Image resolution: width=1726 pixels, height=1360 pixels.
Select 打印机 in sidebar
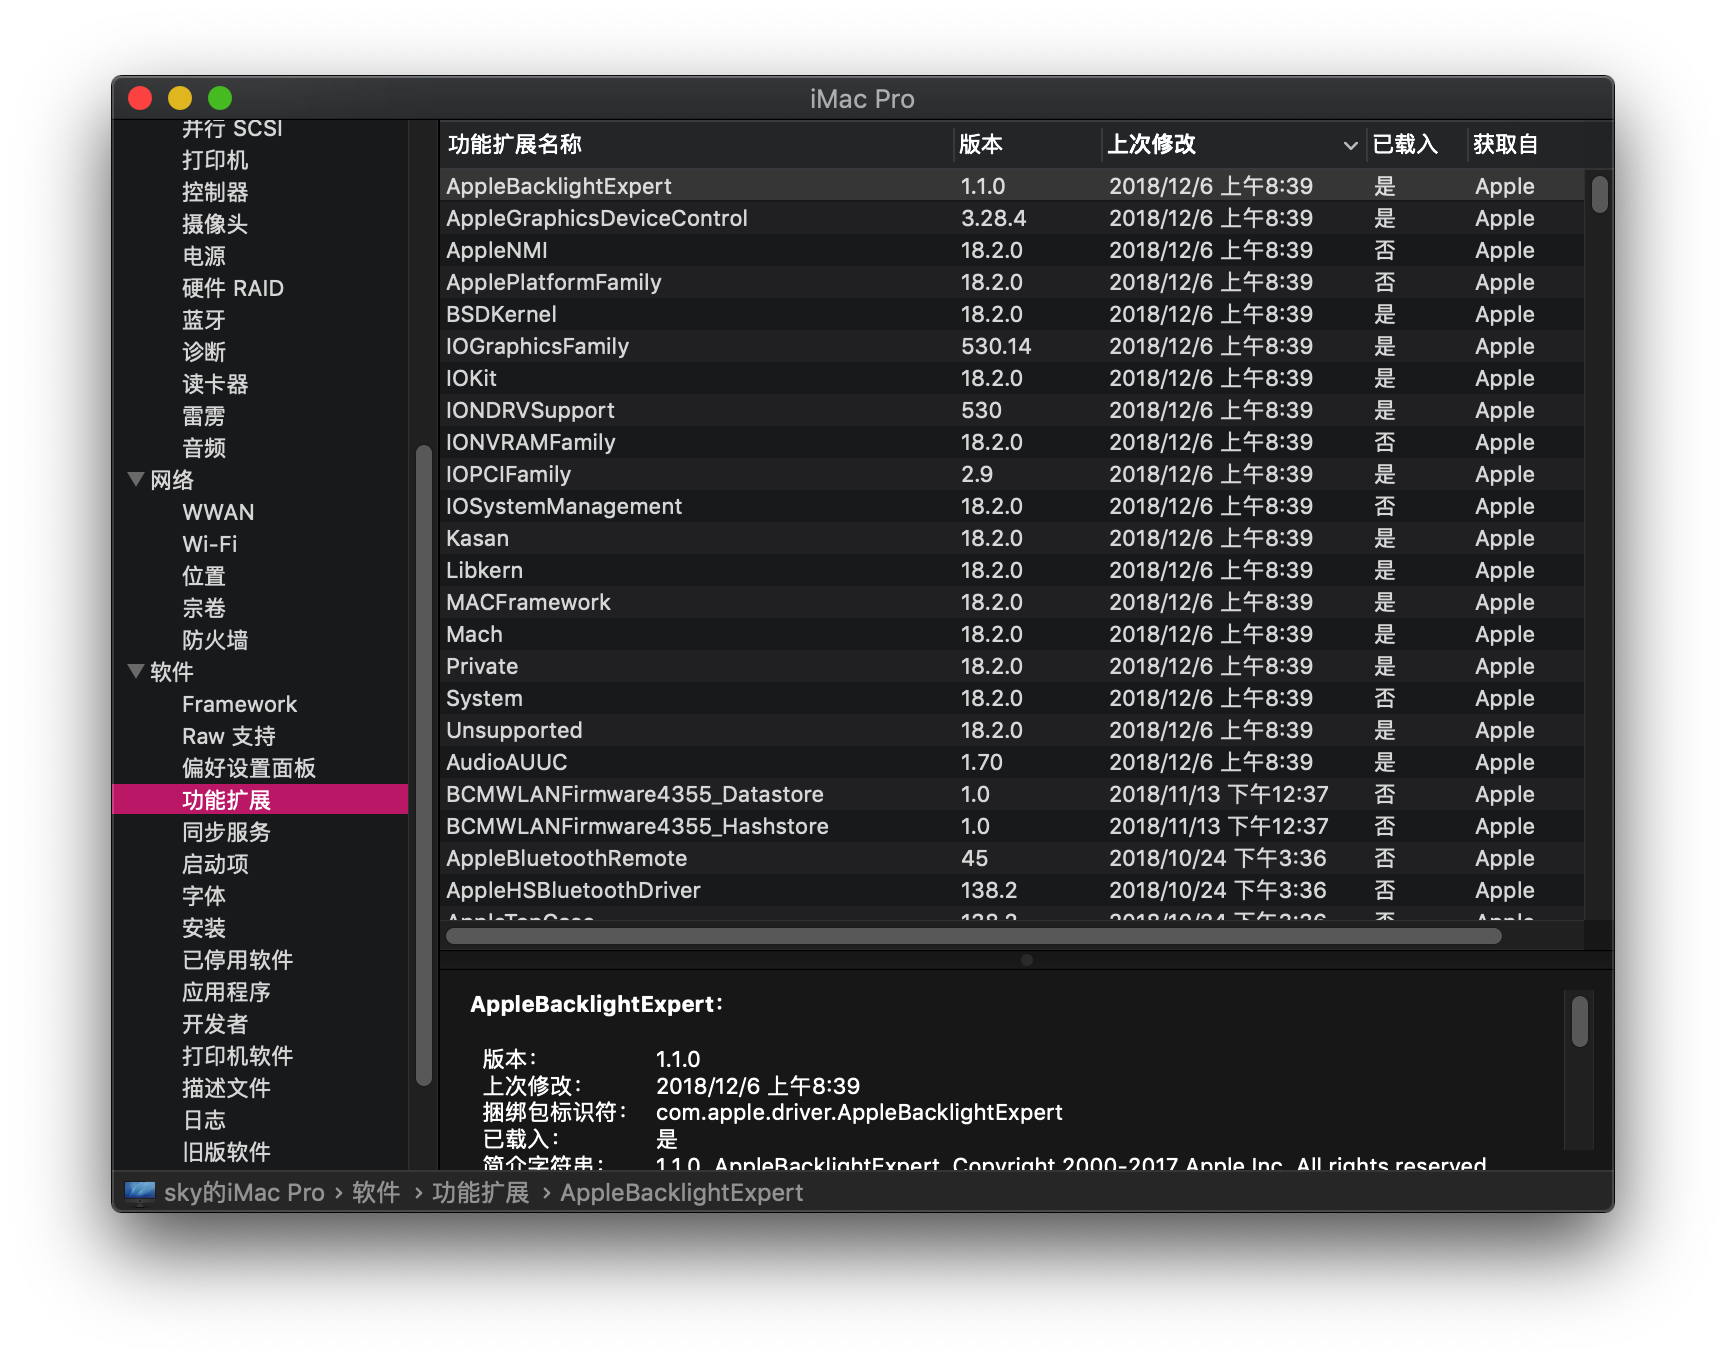(x=215, y=160)
